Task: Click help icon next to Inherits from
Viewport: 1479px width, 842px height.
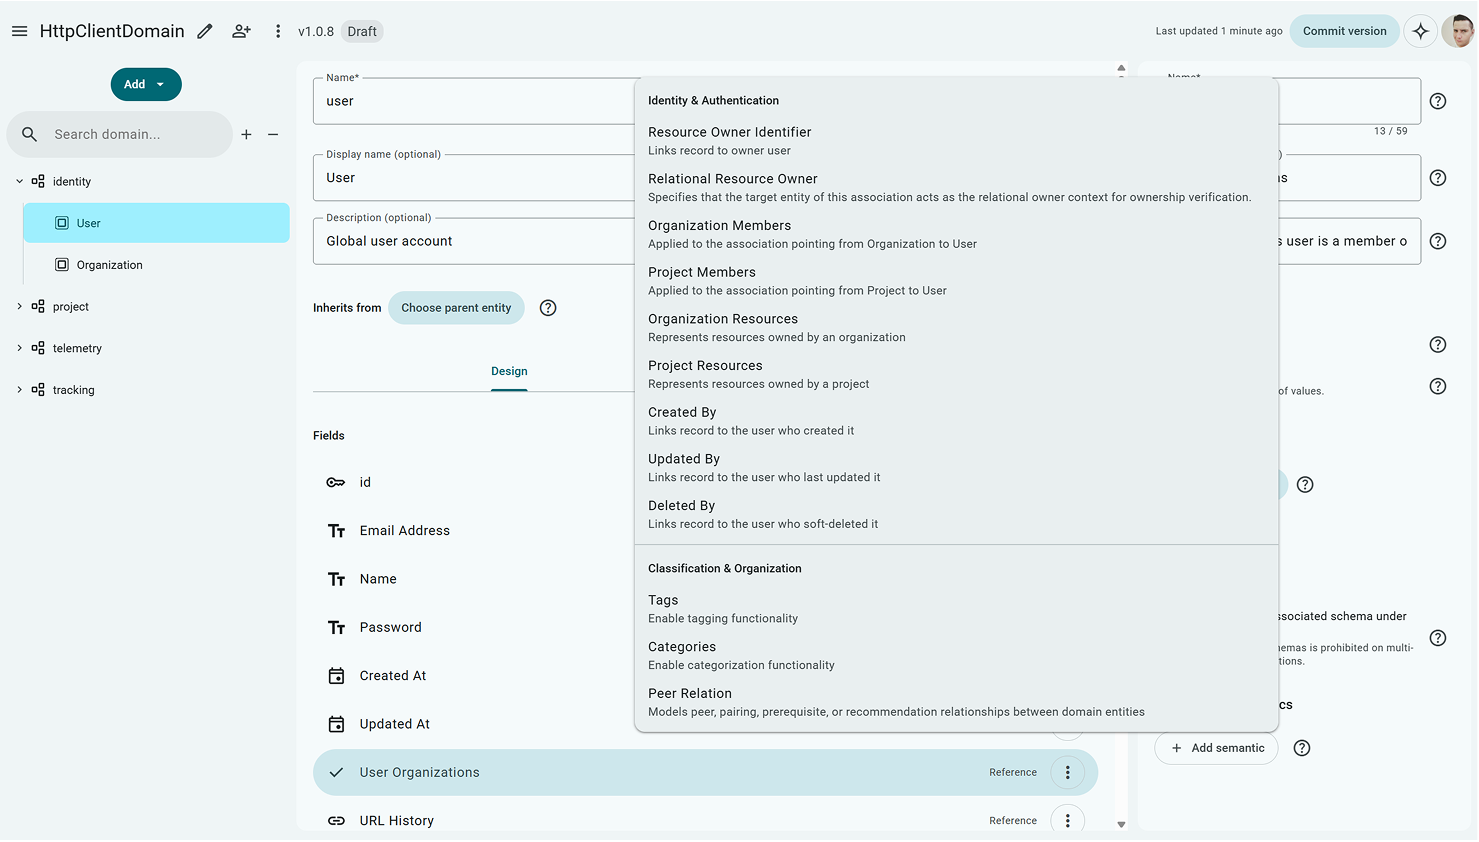Action: [x=548, y=308]
